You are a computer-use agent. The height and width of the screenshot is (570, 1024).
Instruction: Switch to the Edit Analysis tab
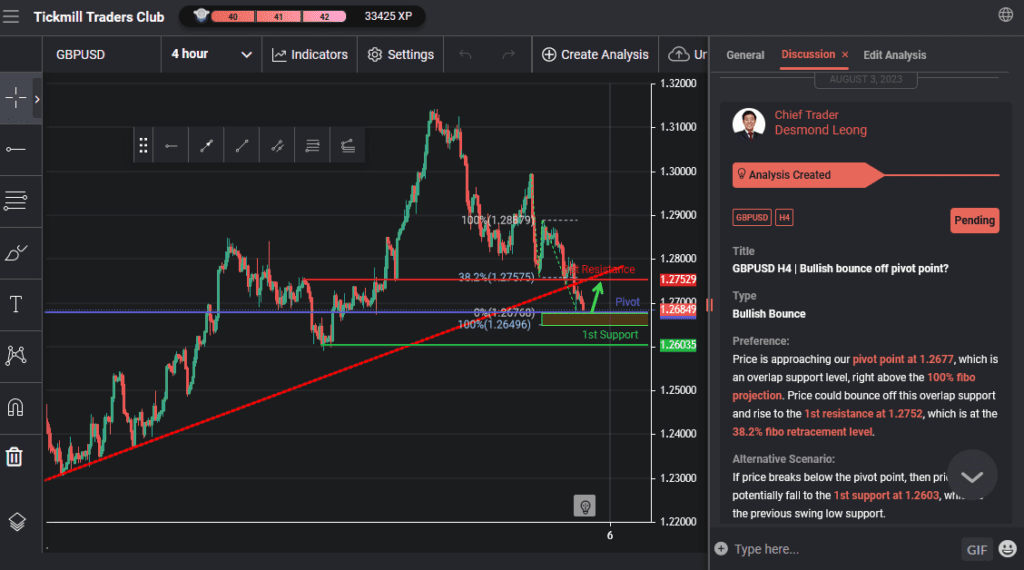894,55
